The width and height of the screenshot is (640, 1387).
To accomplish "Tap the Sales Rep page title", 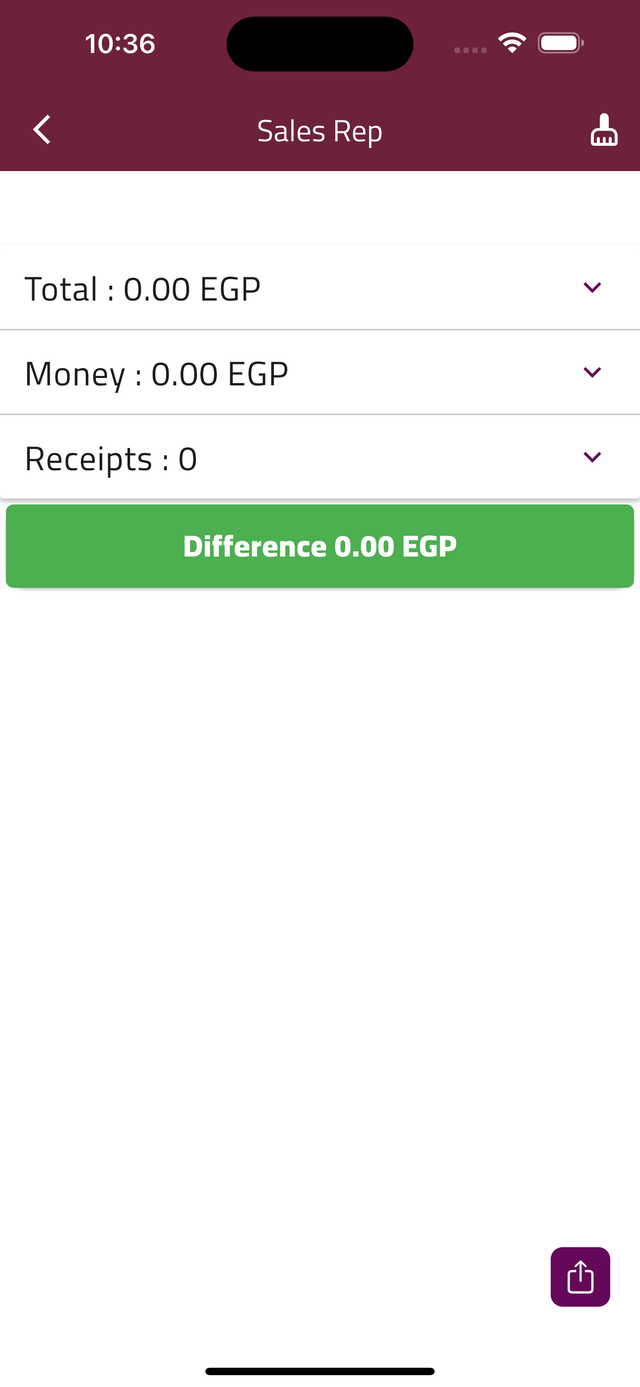I will coord(319,131).
